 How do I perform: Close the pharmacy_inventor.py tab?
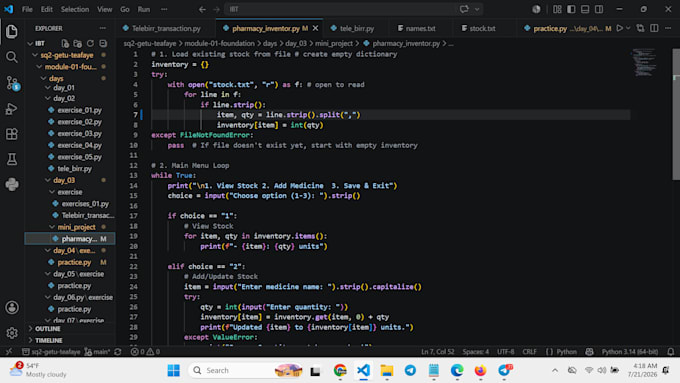click(315, 28)
